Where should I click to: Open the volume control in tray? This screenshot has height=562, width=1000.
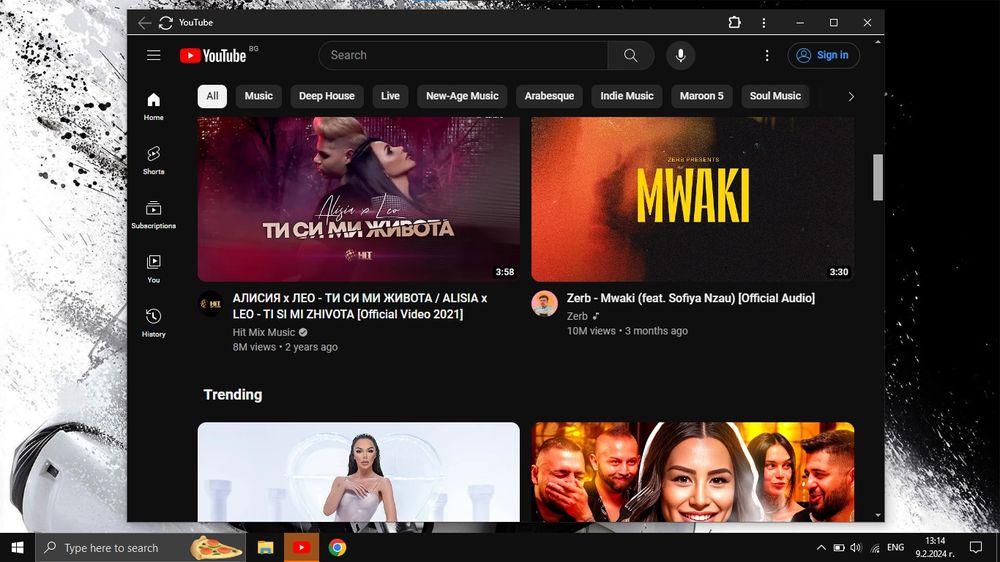(x=856, y=548)
